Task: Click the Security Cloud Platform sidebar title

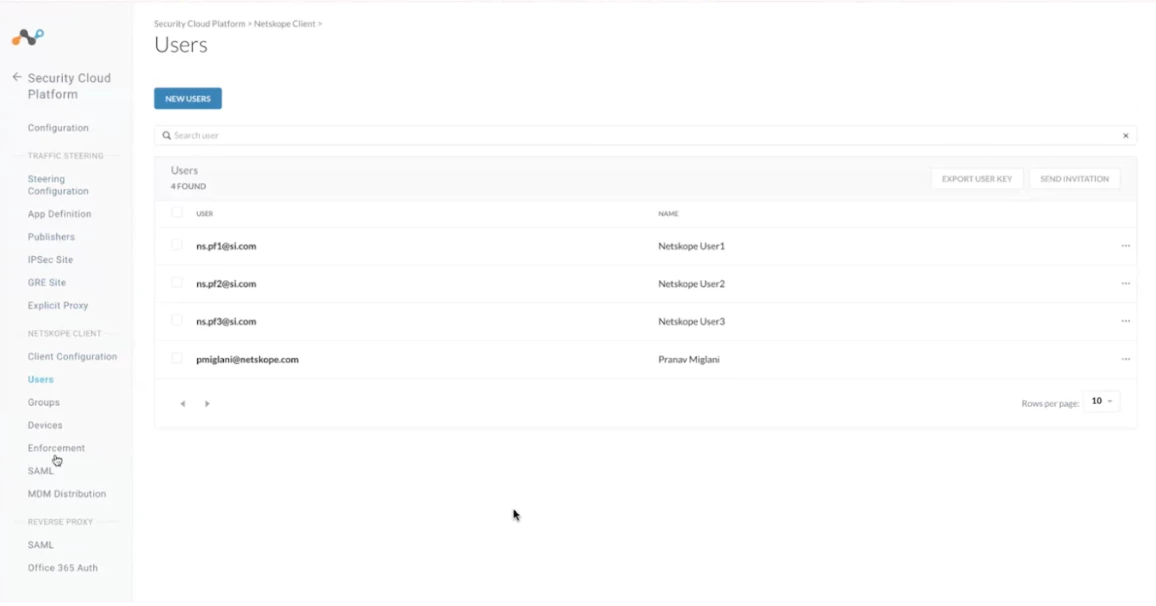Action: pyautogui.click(x=69, y=86)
